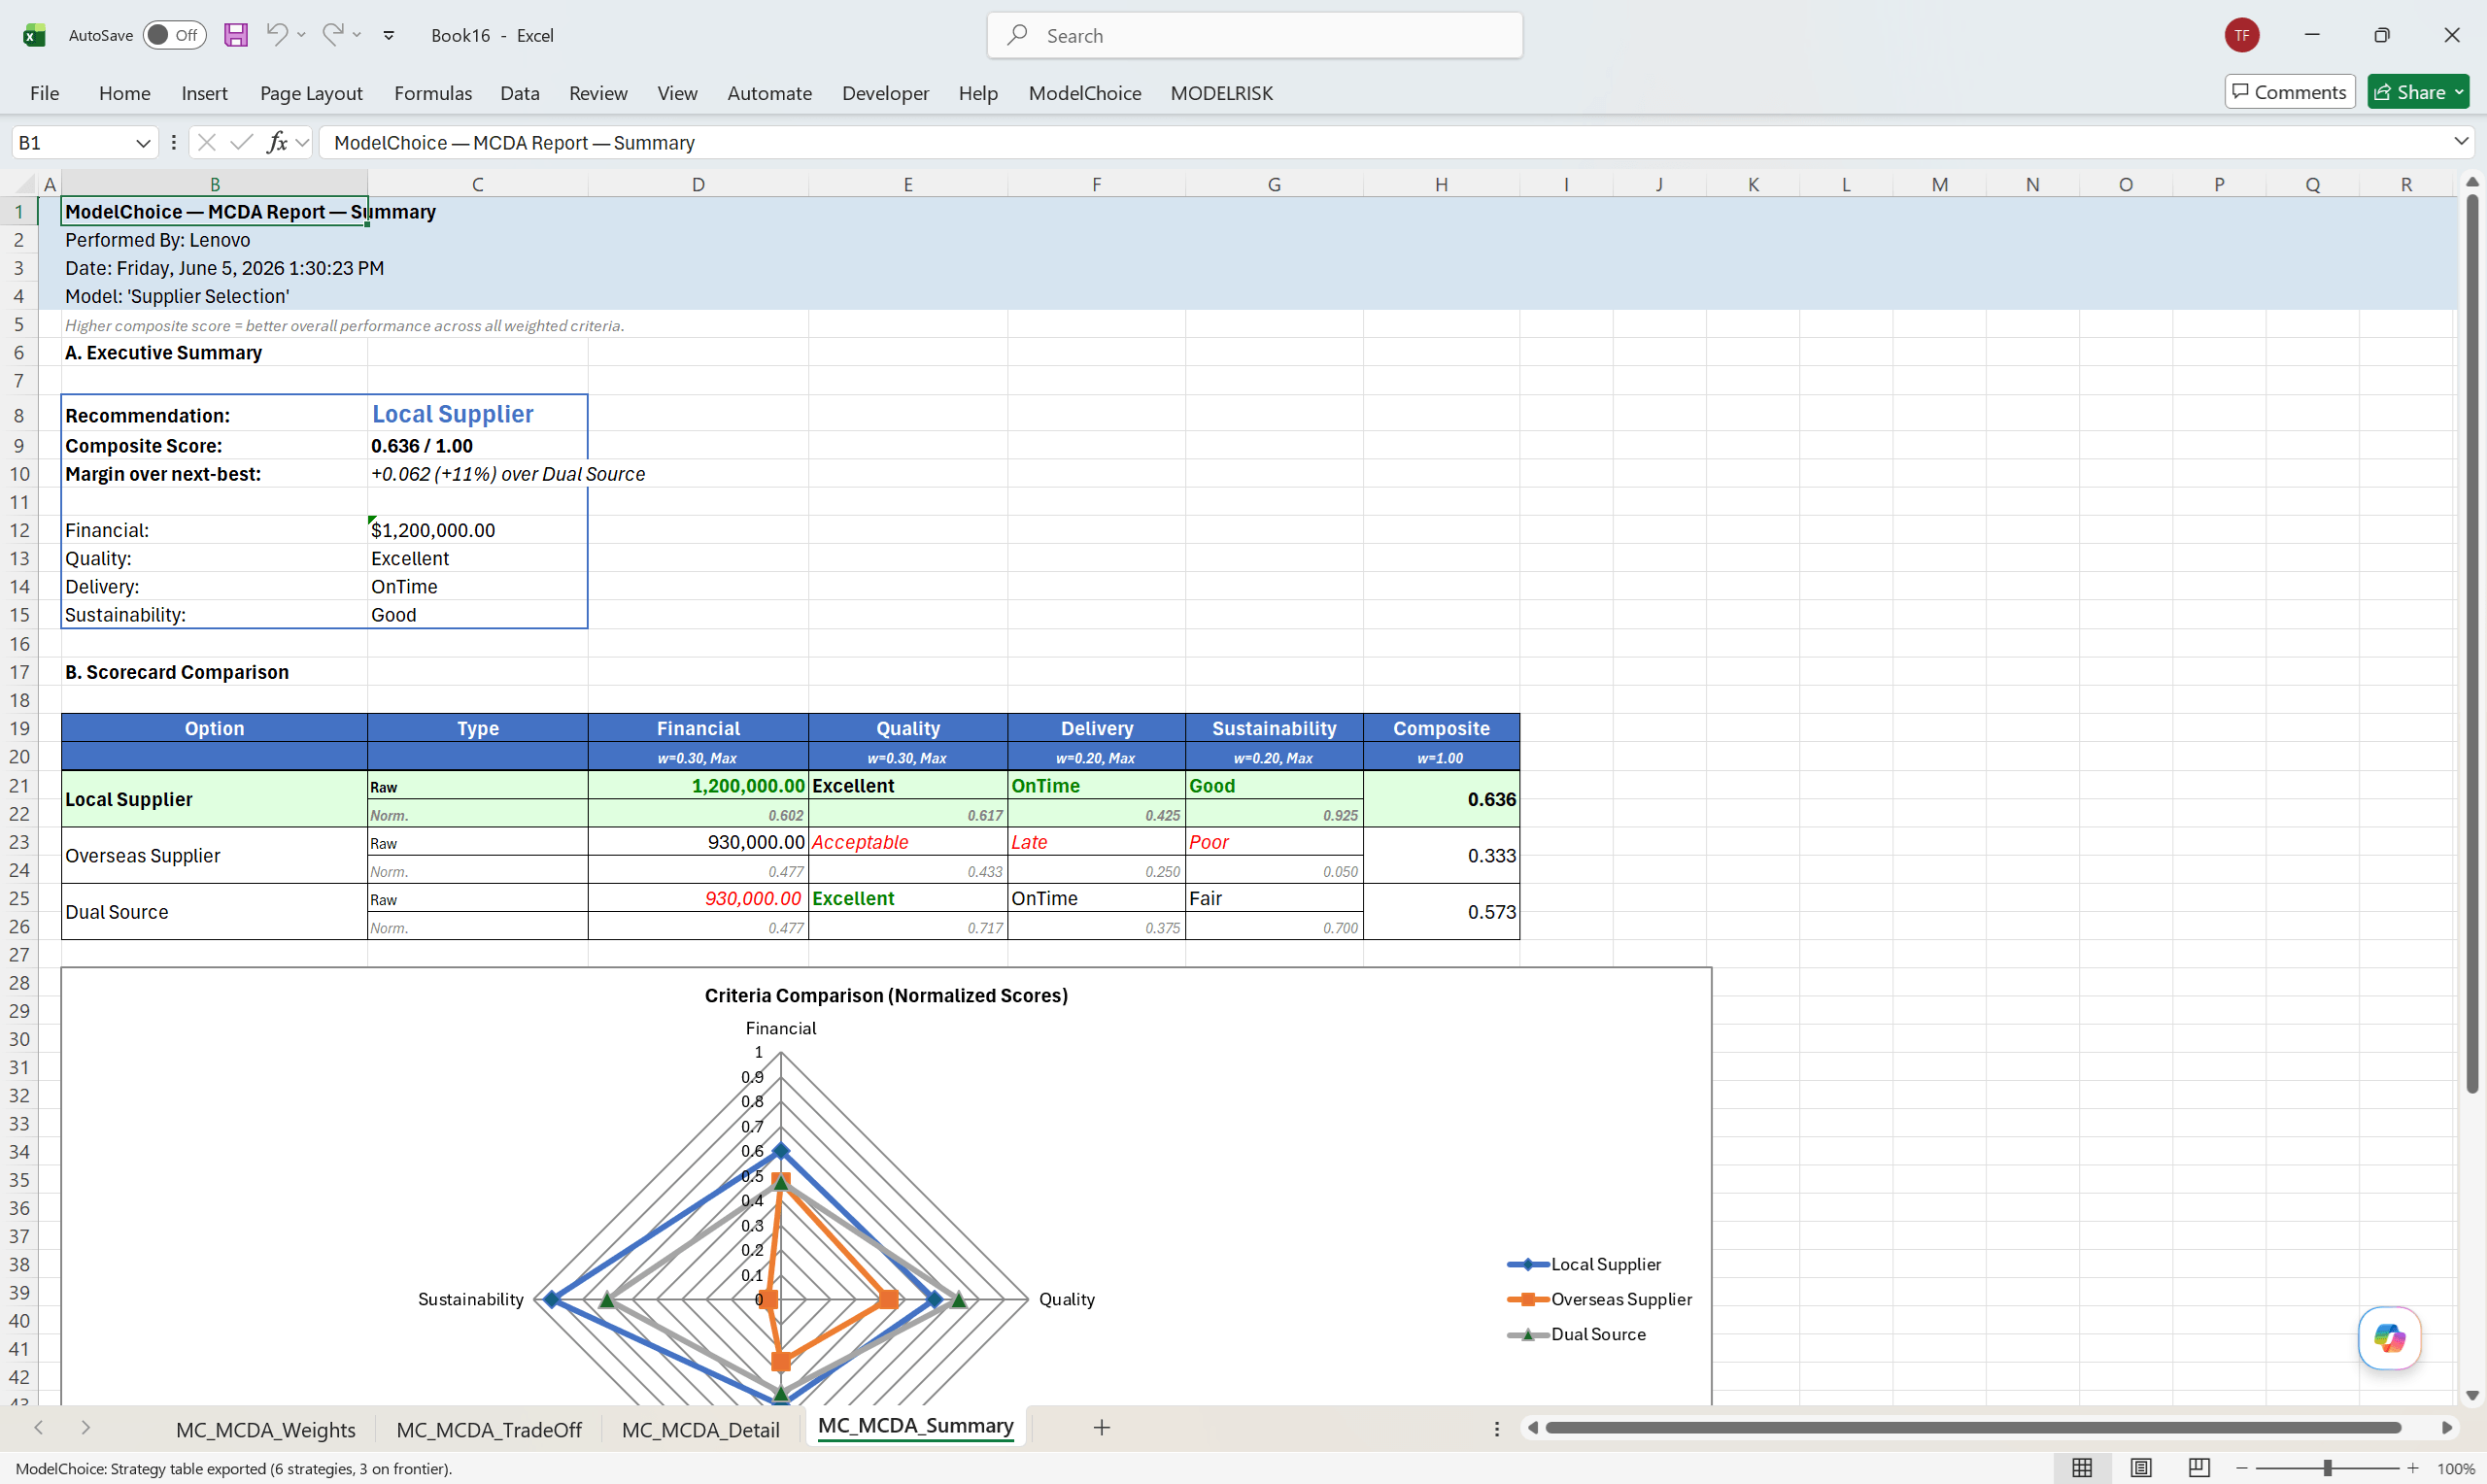Click the Overseas Supplier legend entry
Viewport: 2487px width, 1484px height.
[x=1599, y=1299]
